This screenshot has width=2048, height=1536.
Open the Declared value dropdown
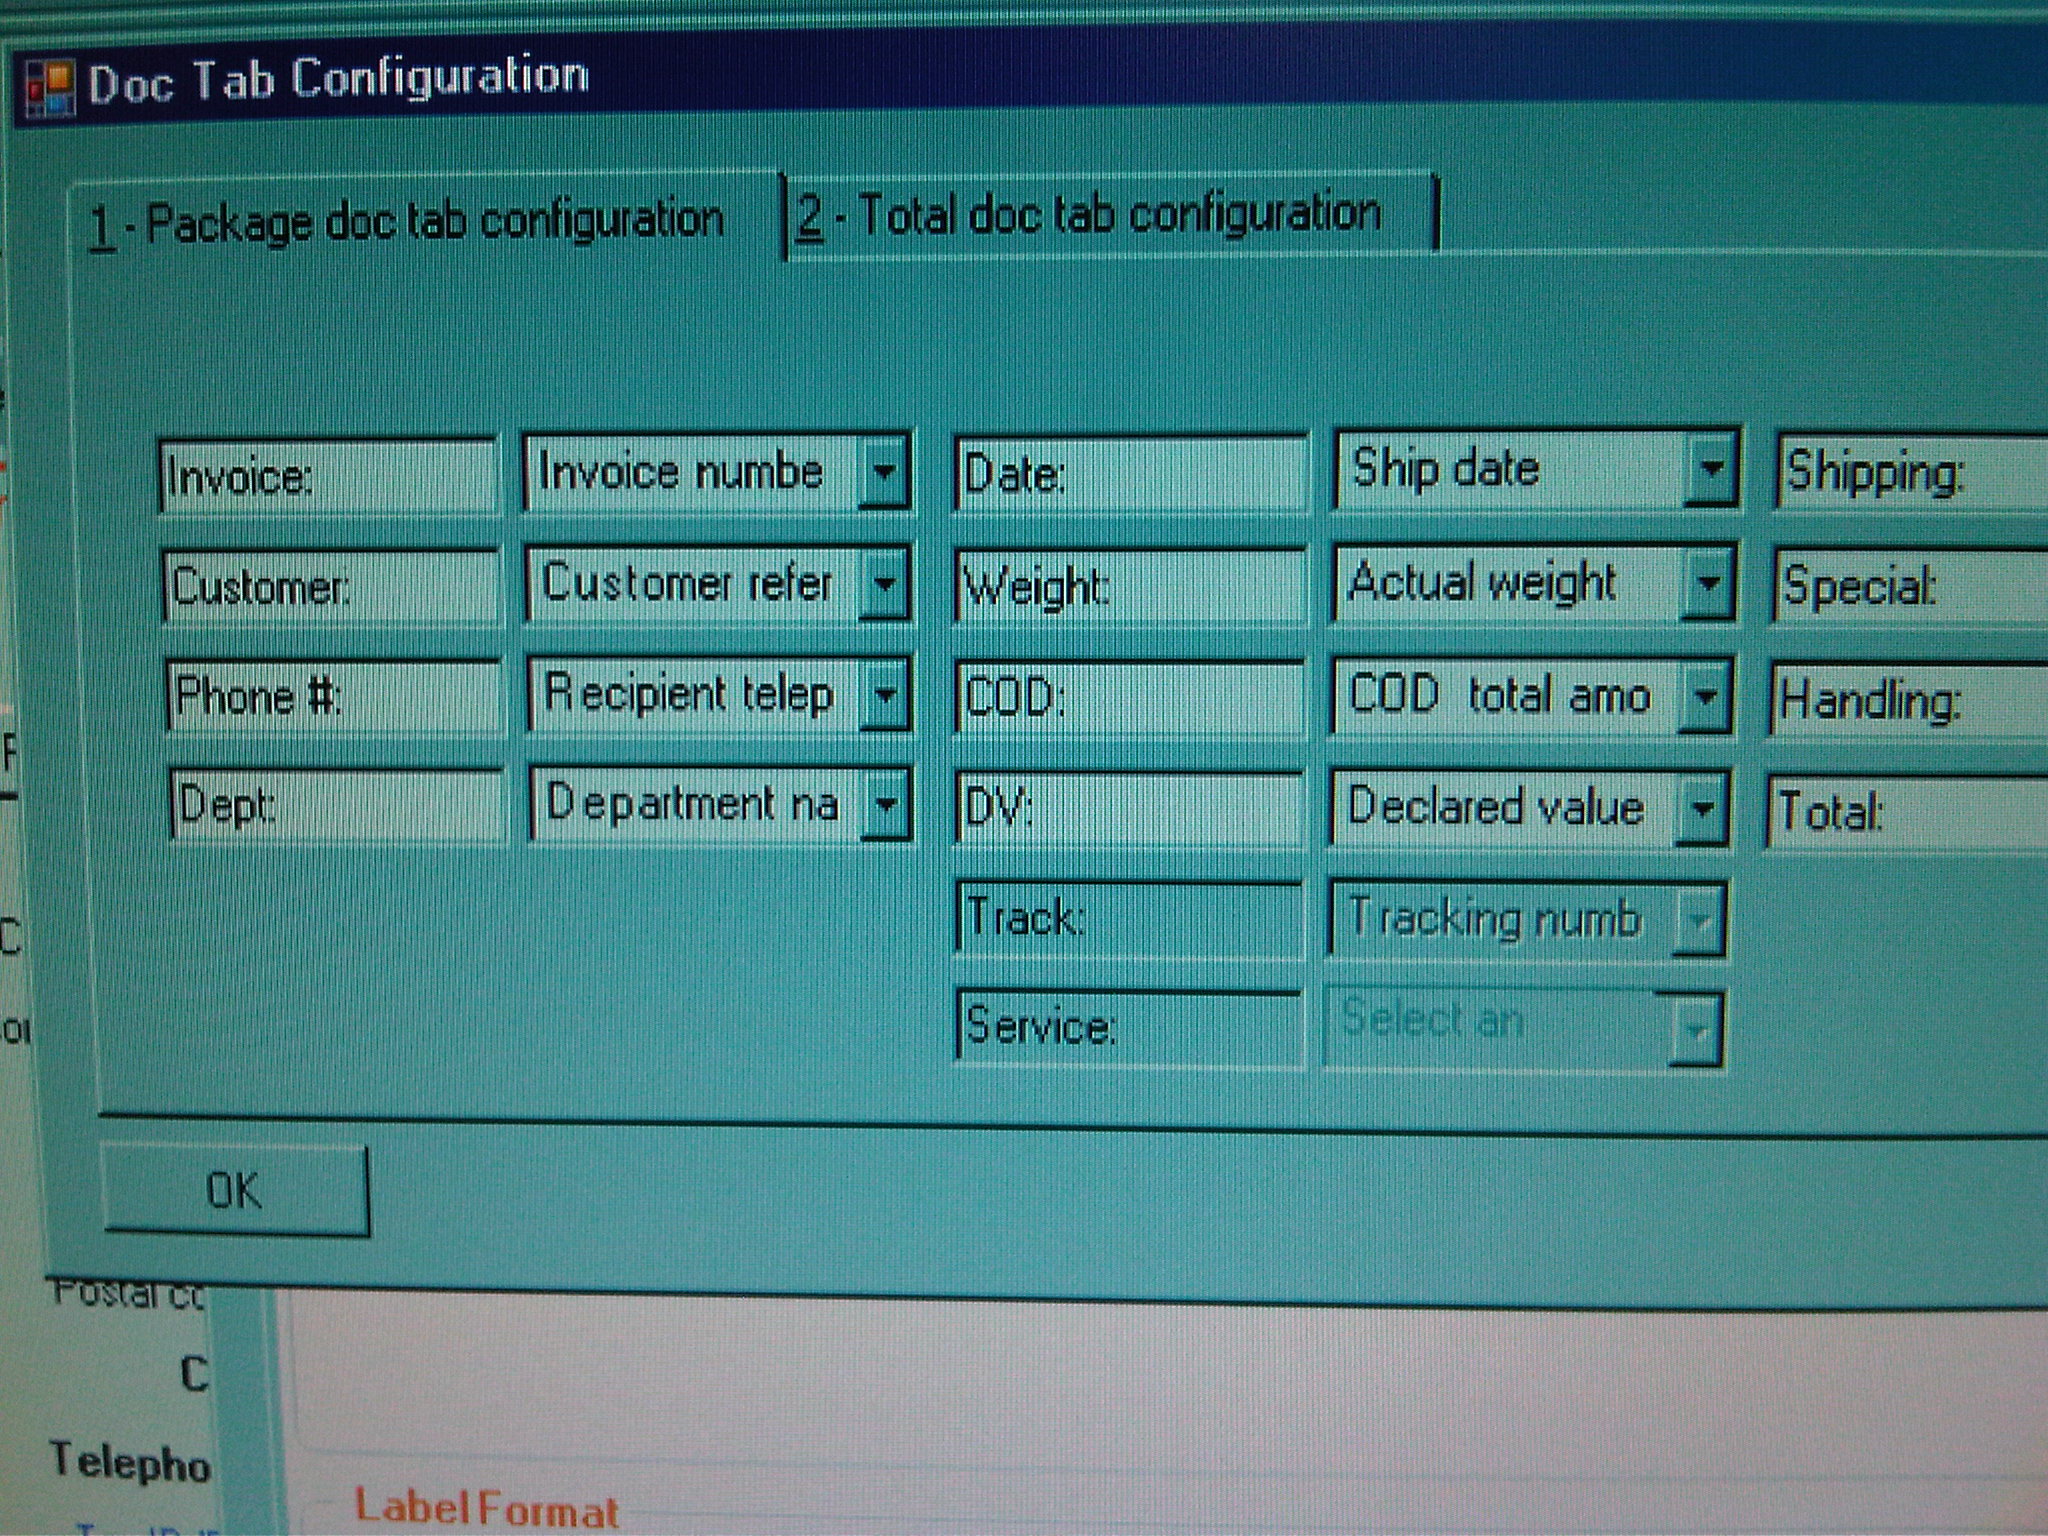pos(1701,808)
